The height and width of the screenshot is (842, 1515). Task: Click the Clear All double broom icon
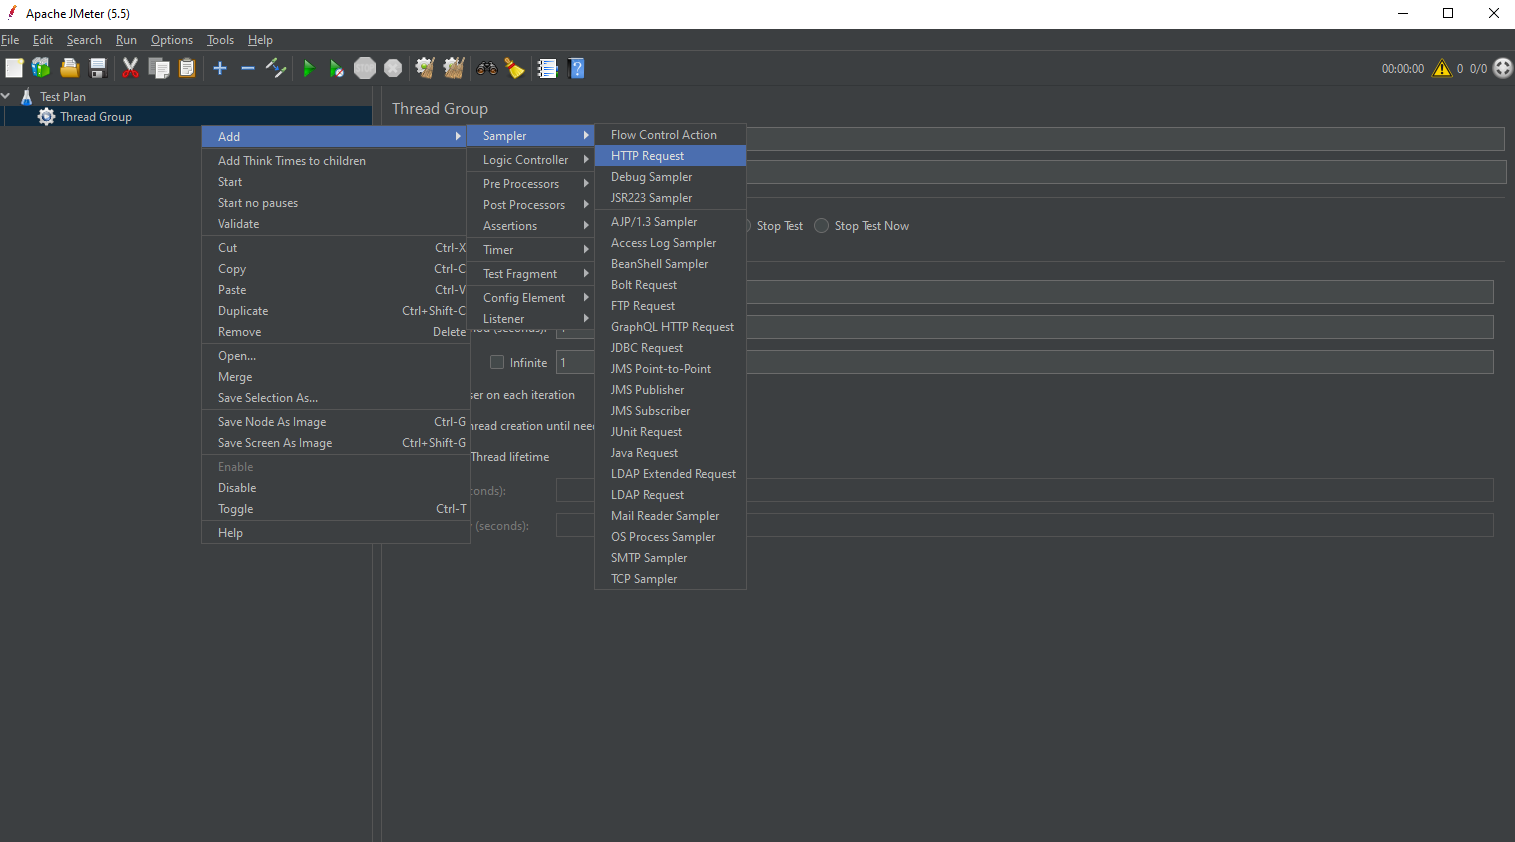point(454,68)
